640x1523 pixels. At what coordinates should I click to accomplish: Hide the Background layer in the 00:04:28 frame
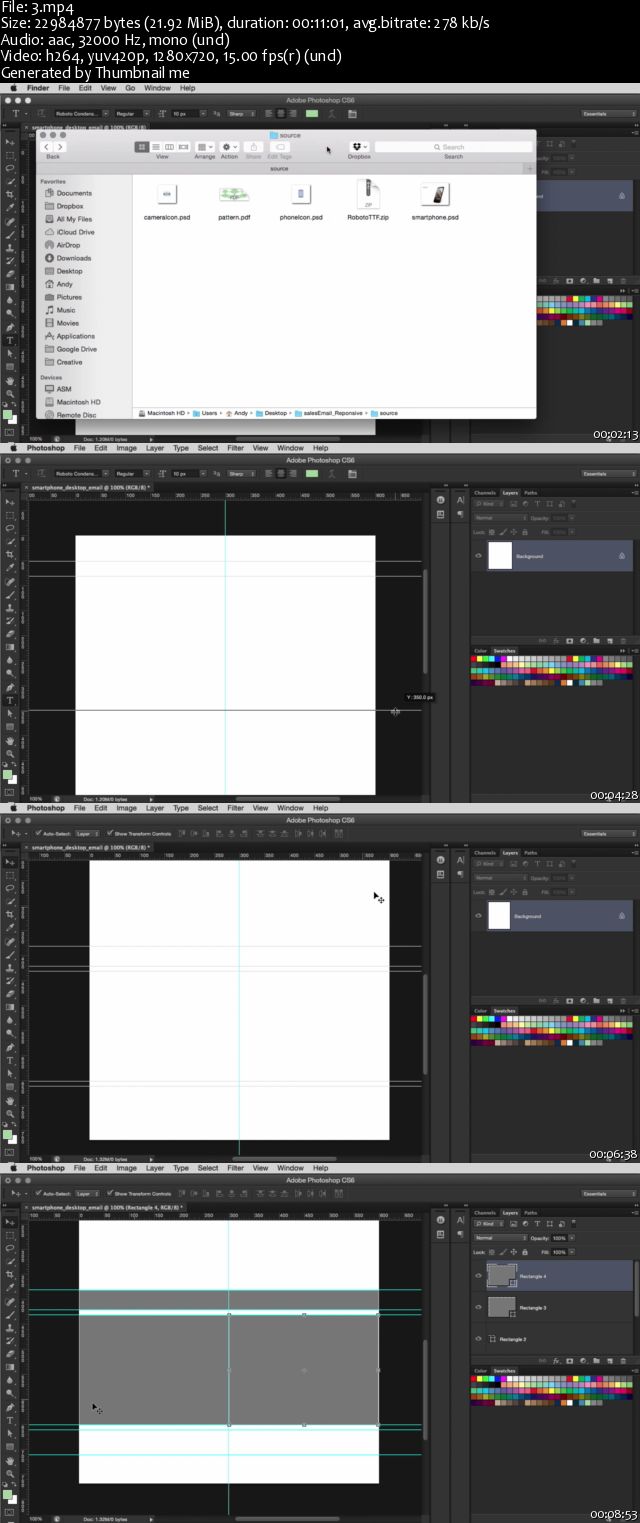[478, 555]
